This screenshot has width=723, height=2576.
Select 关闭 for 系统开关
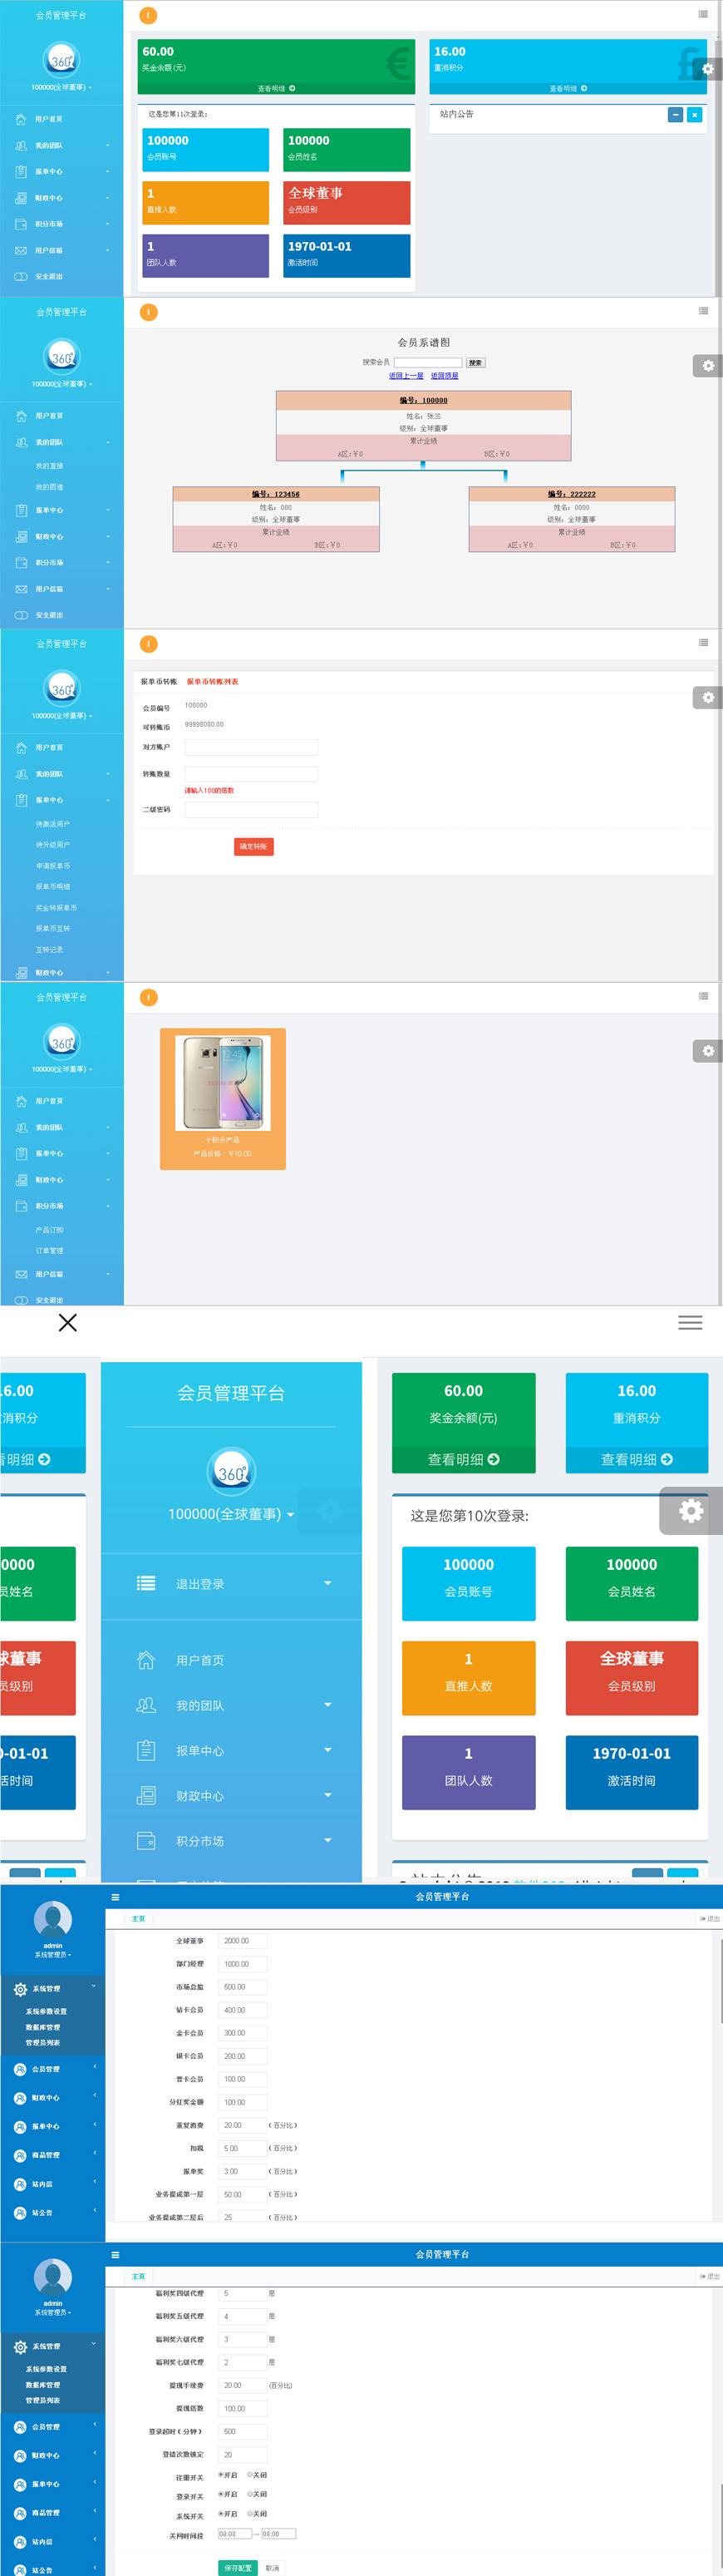(250, 2513)
